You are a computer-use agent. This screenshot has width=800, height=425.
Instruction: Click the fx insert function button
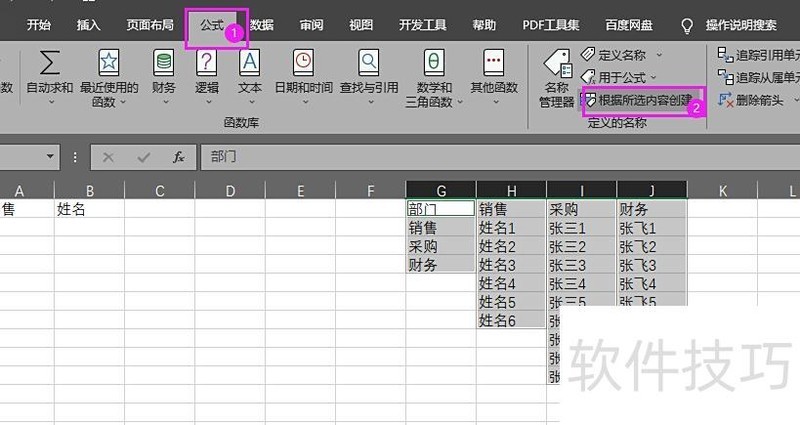179,157
